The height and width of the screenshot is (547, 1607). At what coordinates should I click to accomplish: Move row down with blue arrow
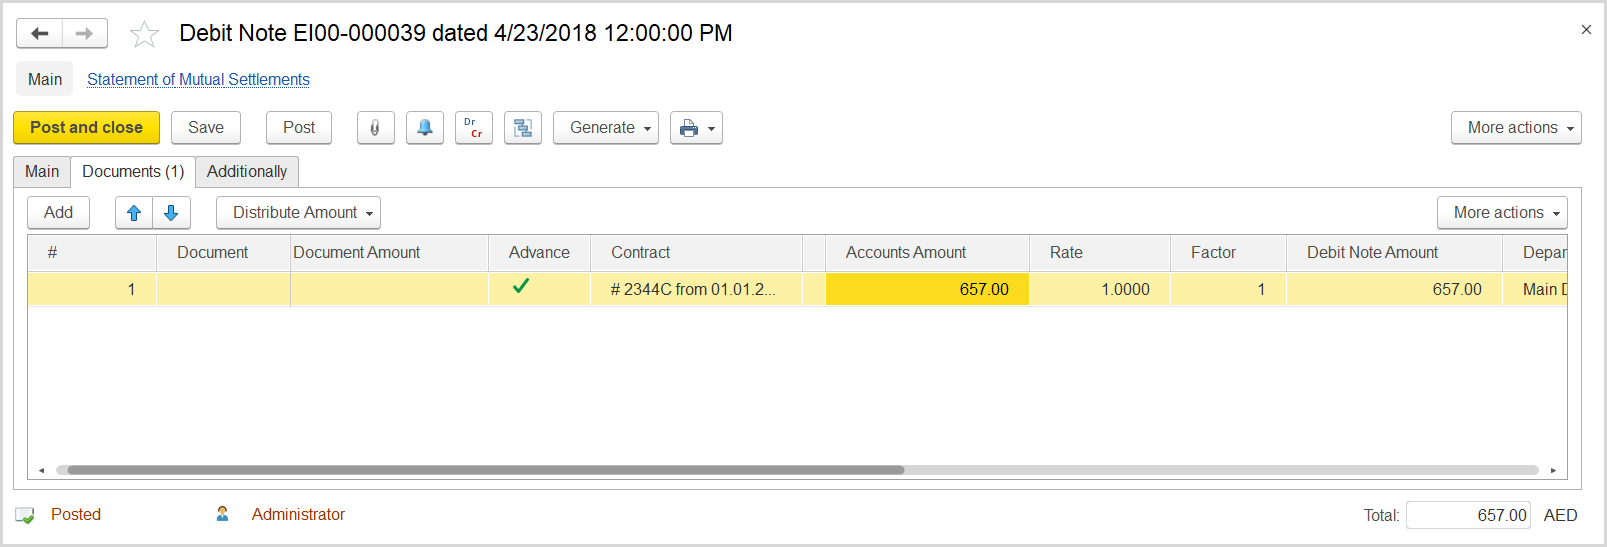pyautogui.click(x=171, y=213)
